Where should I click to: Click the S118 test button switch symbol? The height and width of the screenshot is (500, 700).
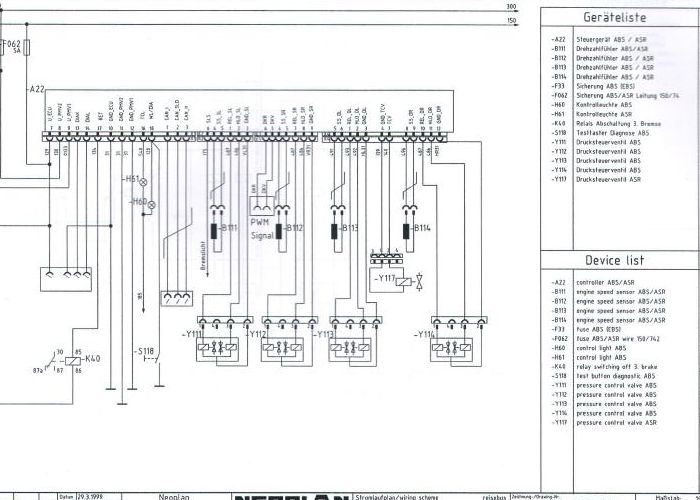(152, 358)
